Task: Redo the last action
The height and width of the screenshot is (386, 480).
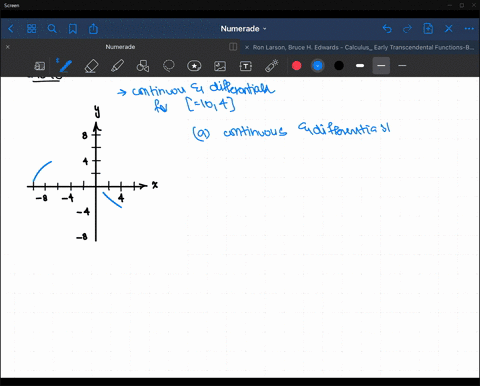Action: point(407,29)
